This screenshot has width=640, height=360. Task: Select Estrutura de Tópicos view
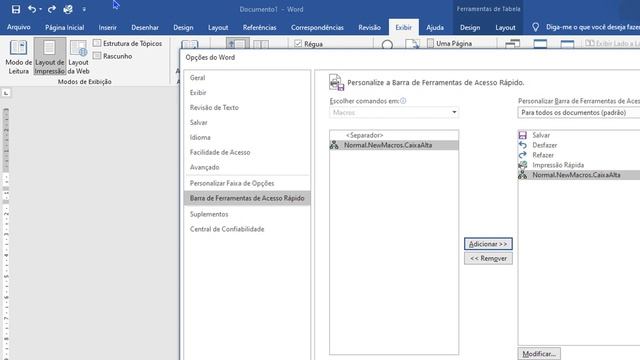coord(127,43)
